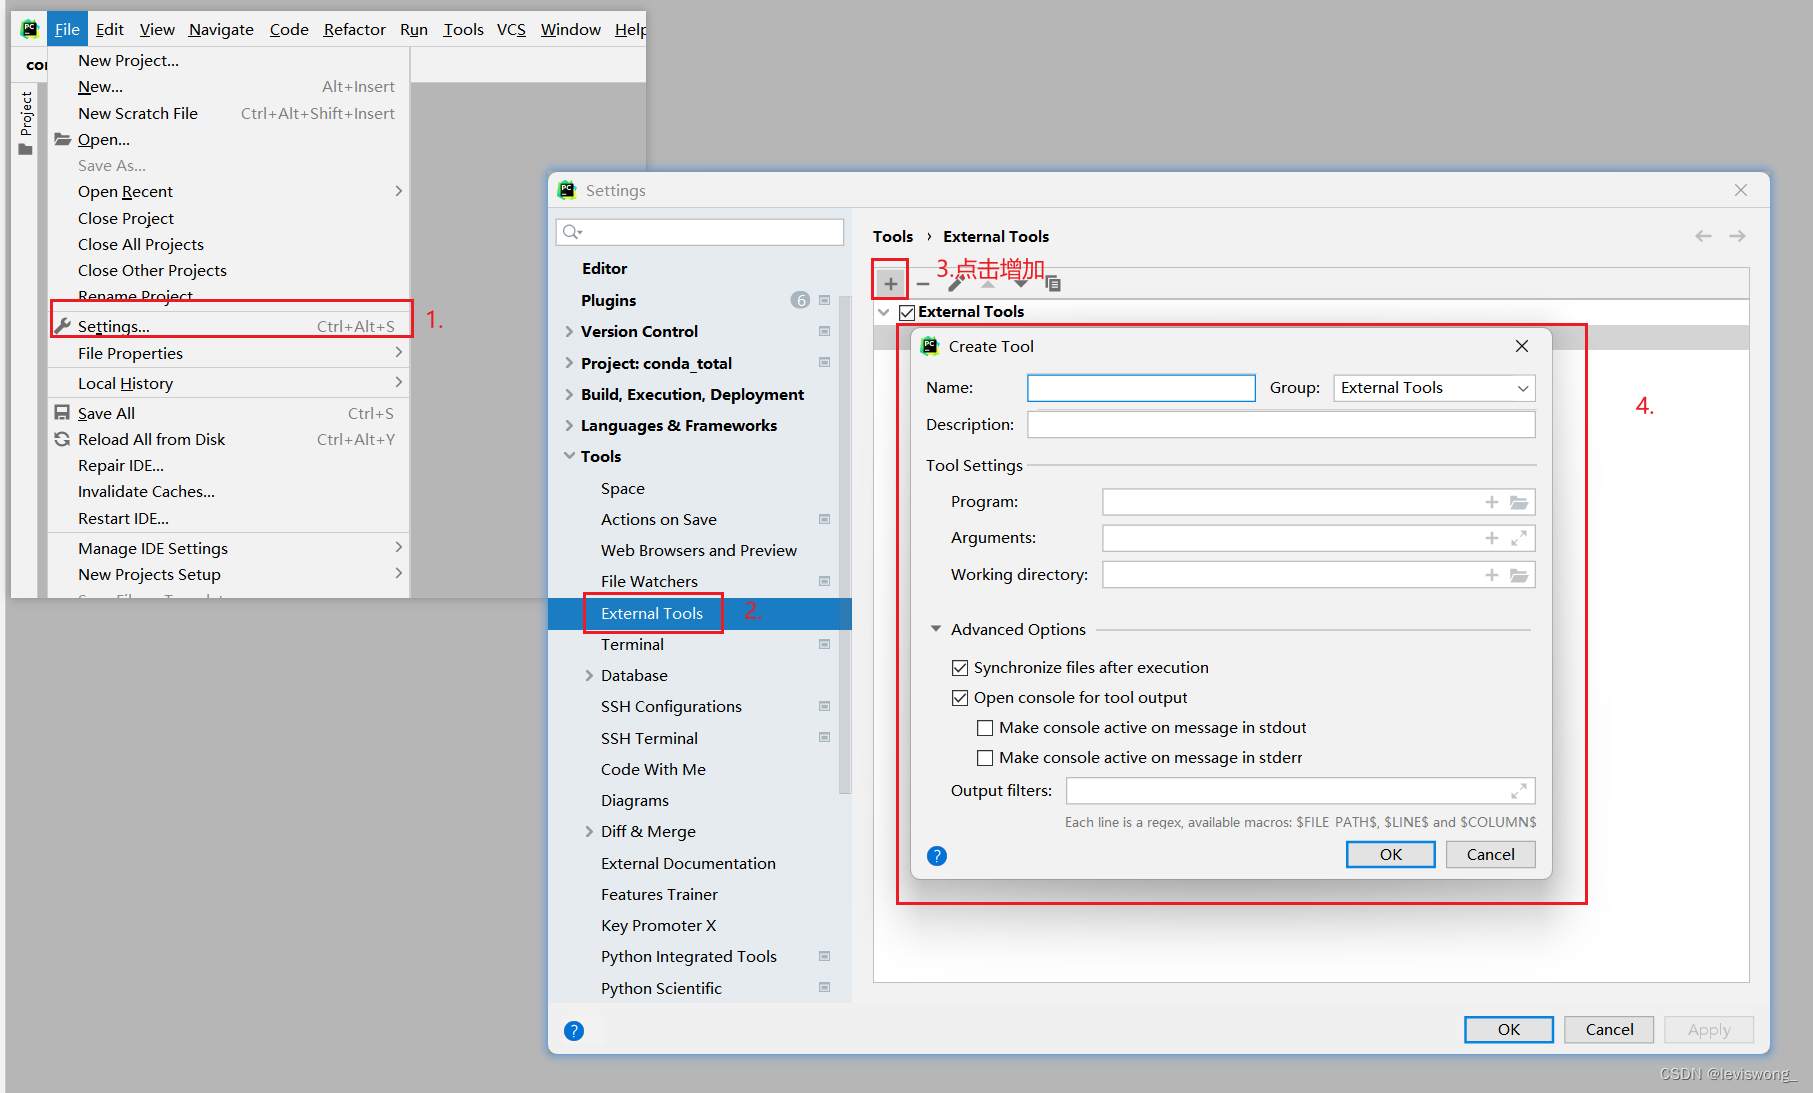Open the Group dropdown in Create Tool
The image size is (1813, 1093).
pyautogui.click(x=1434, y=388)
